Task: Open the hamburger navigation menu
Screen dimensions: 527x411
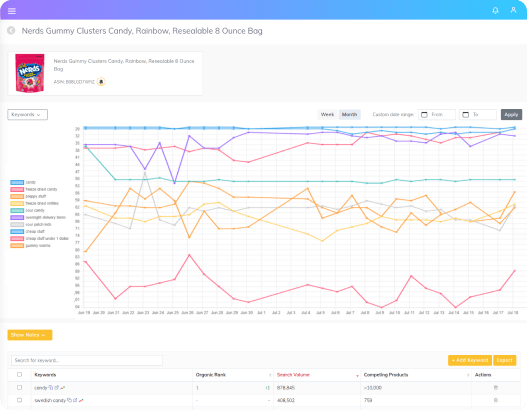Action: (x=12, y=11)
